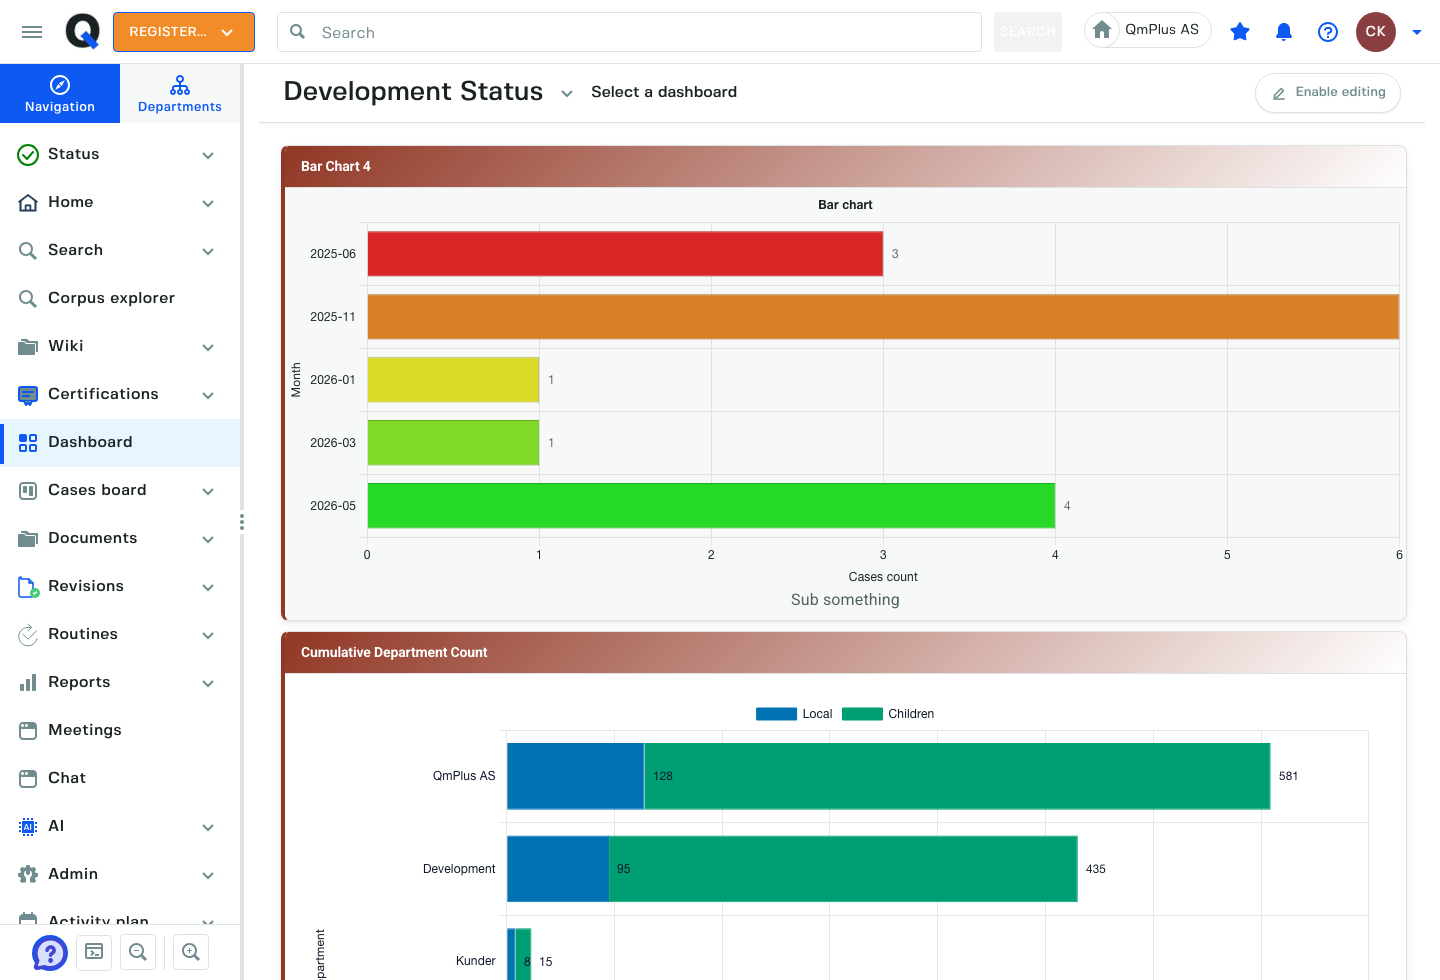
Task: Click the Admin gears icon
Action: coord(28,874)
